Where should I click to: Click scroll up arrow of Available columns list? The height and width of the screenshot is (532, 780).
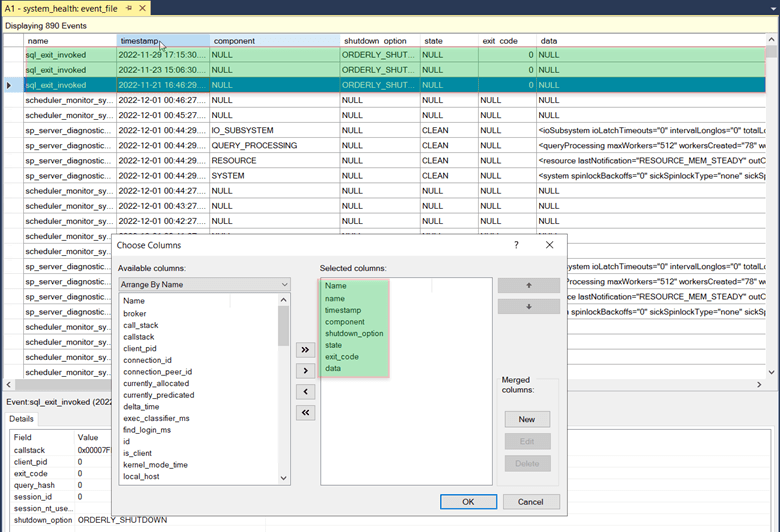(x=284, y=300)
